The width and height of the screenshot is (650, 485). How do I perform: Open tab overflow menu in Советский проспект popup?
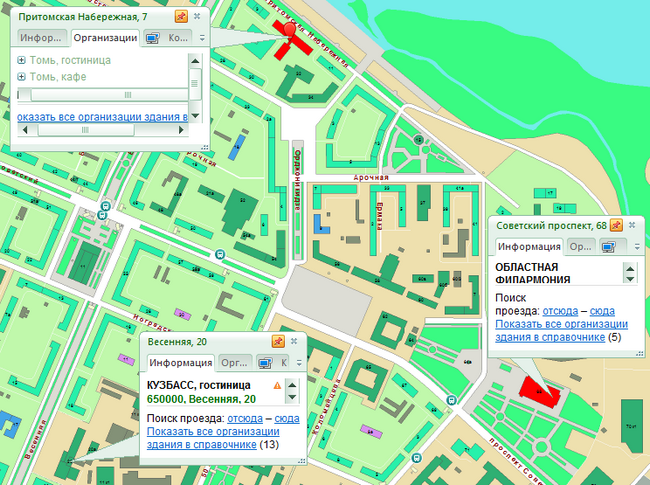636,246
